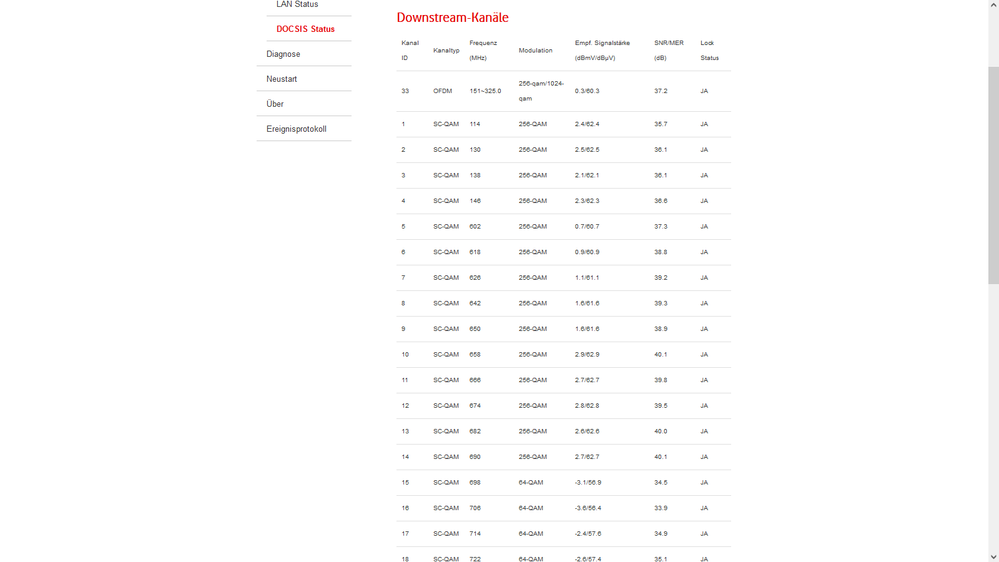Click the Kanal ID column header

tap(410, 50)
